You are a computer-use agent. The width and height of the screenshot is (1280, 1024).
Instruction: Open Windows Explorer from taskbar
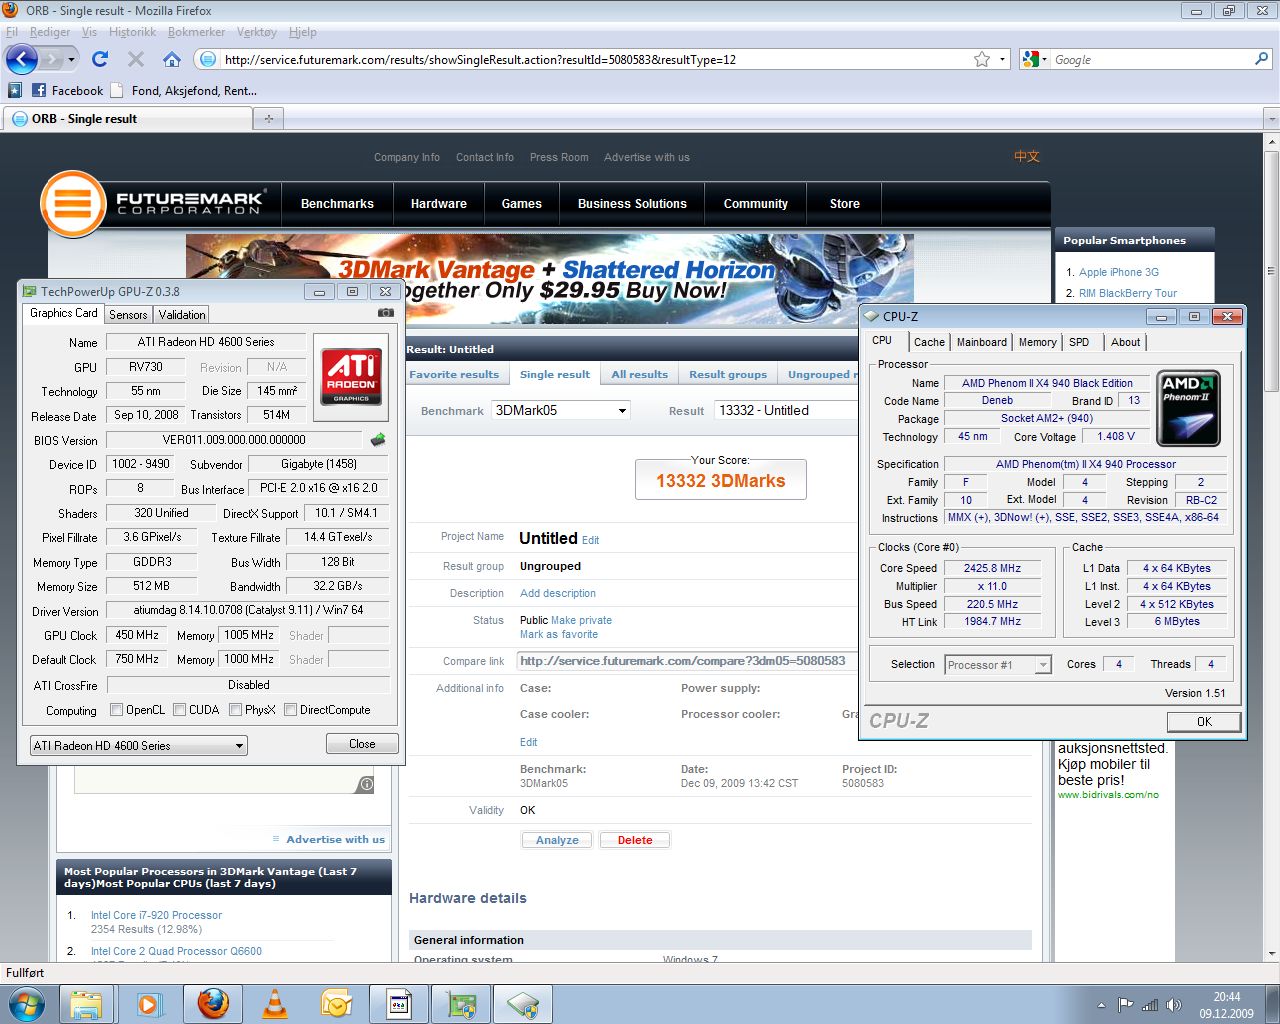tap(87, 1004)
